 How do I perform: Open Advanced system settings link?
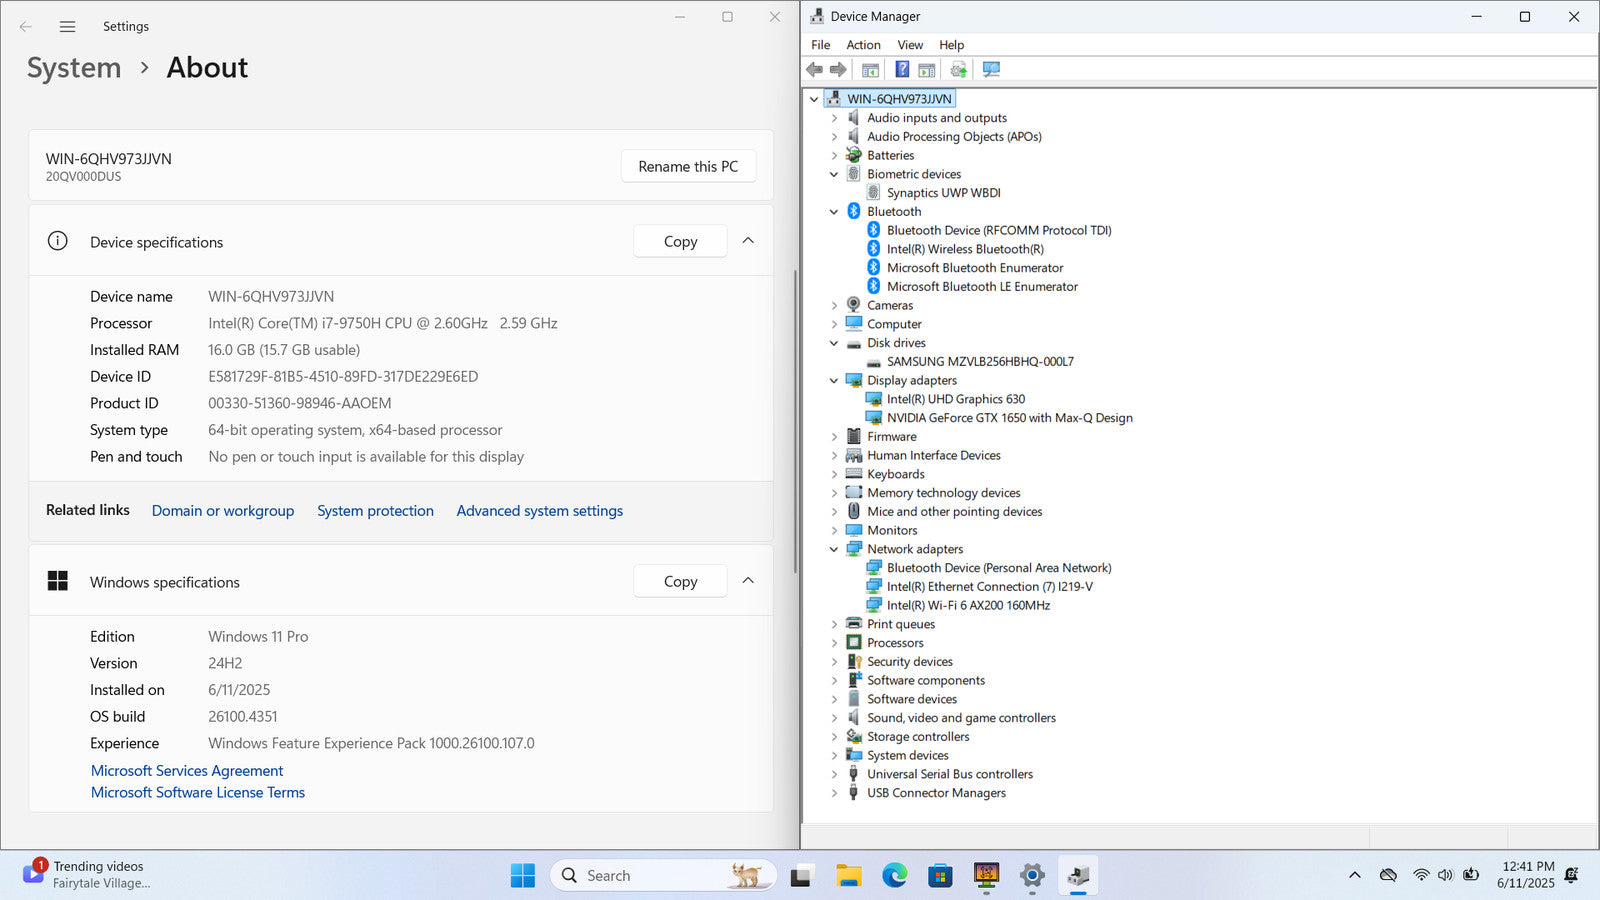point(540,511)
